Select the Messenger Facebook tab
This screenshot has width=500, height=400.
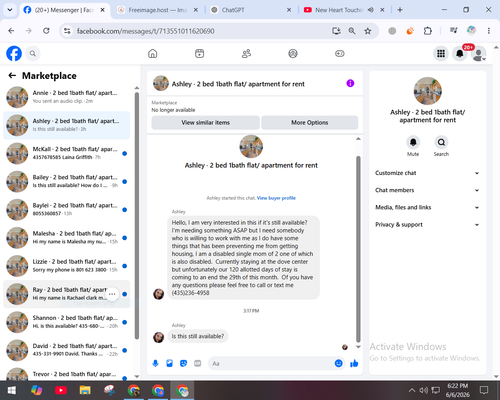coord(64,10)
